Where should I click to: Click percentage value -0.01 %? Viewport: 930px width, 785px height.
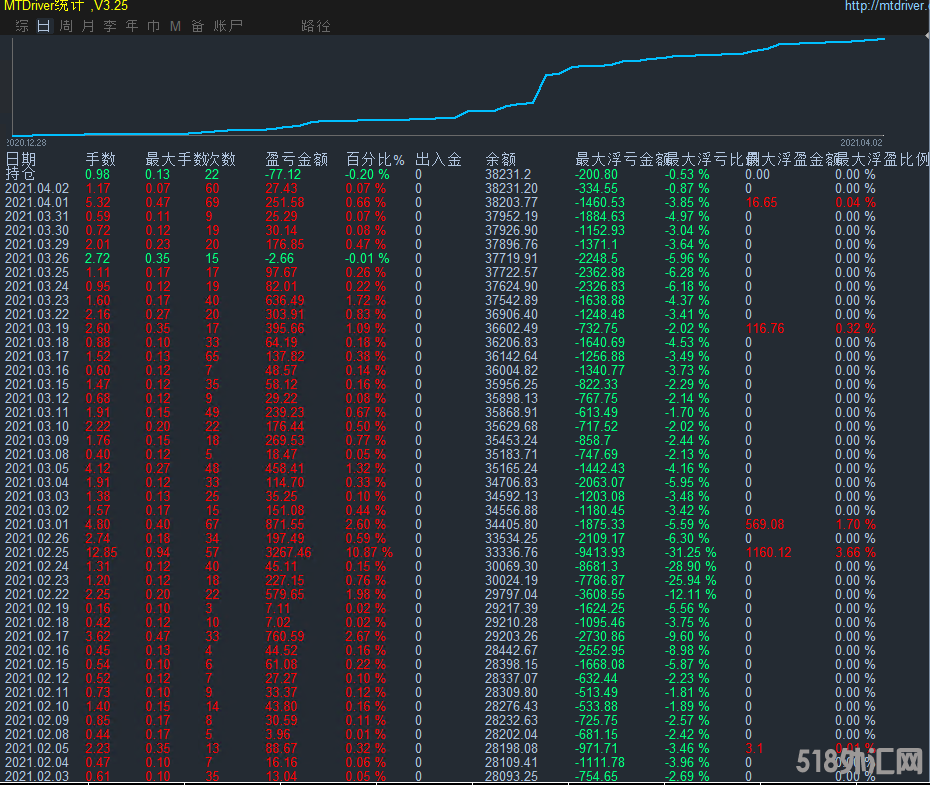tap(368, 258)
